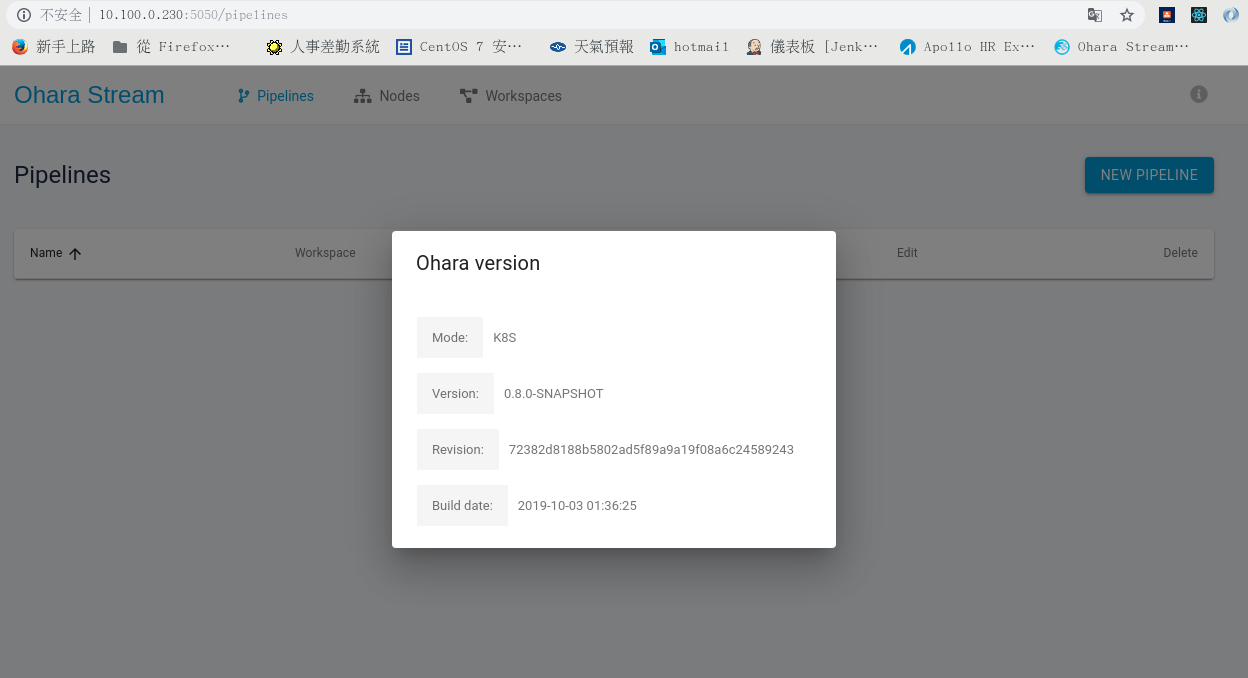Click the Name column header
1248x678 pixels.
[46, 253]
